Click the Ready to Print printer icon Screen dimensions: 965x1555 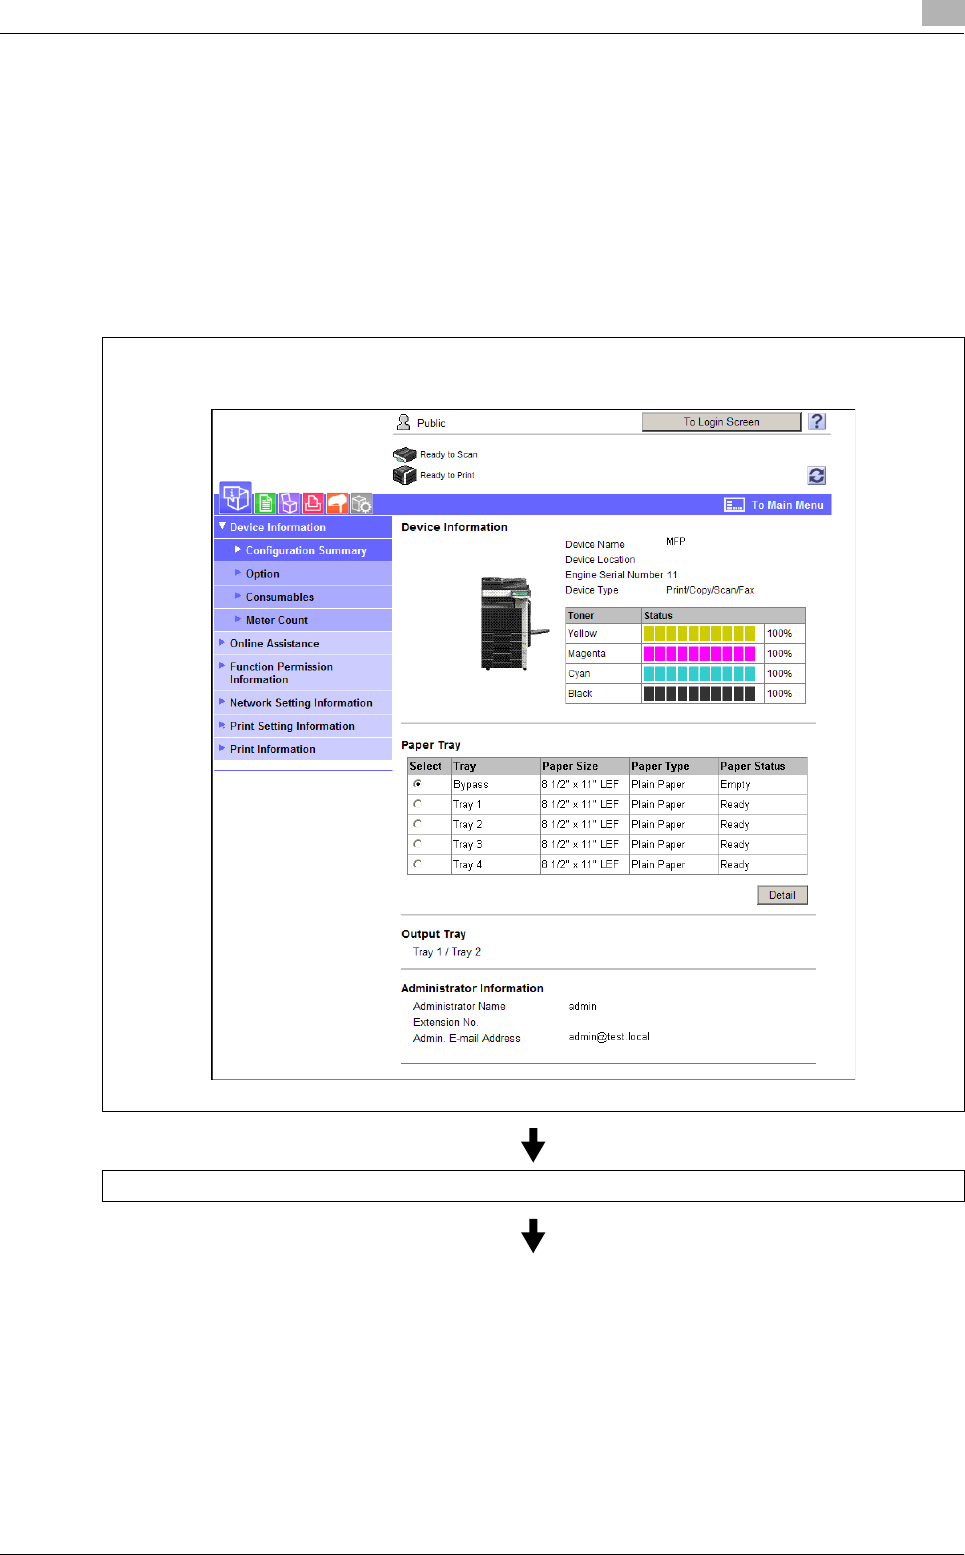(404, 475)
